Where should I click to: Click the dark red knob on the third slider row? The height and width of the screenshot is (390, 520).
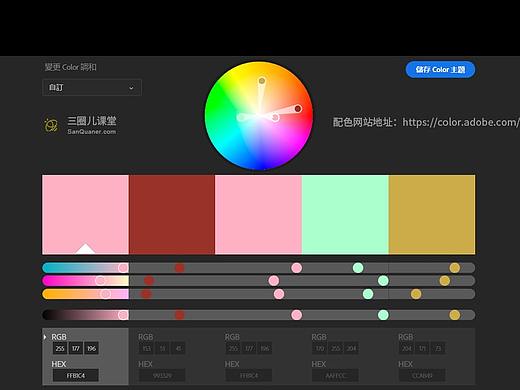146,294
